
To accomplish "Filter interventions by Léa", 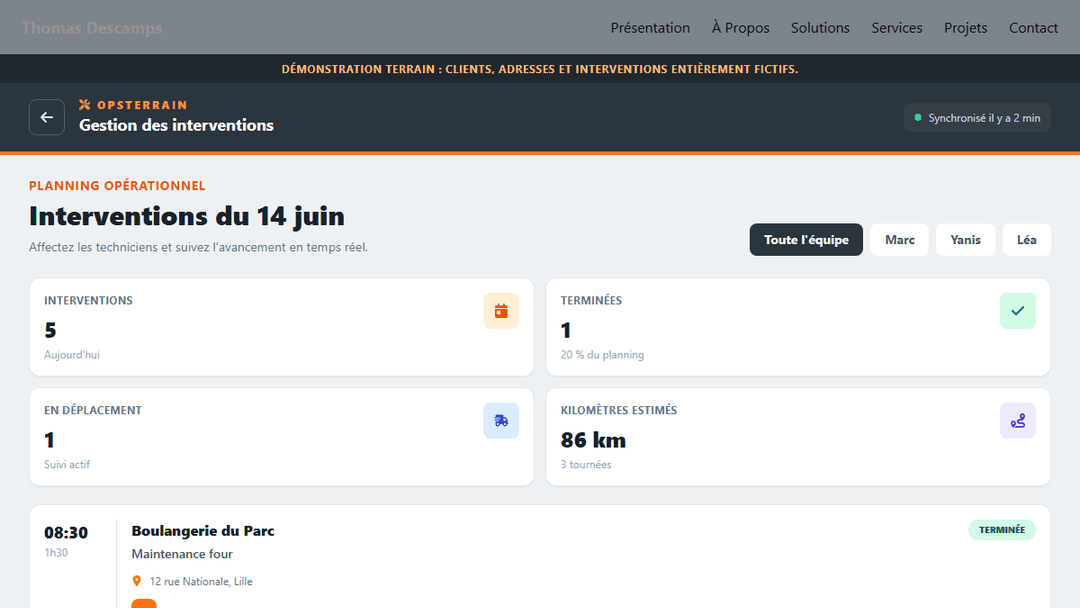I will click(1026, 240).
